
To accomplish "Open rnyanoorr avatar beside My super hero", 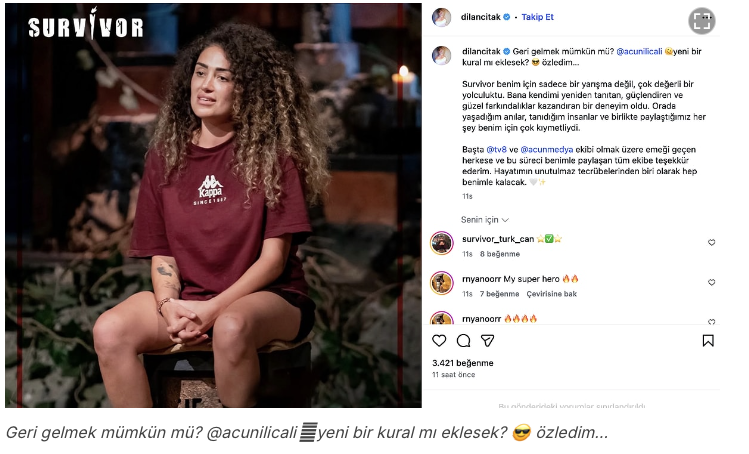I will 442,283.
